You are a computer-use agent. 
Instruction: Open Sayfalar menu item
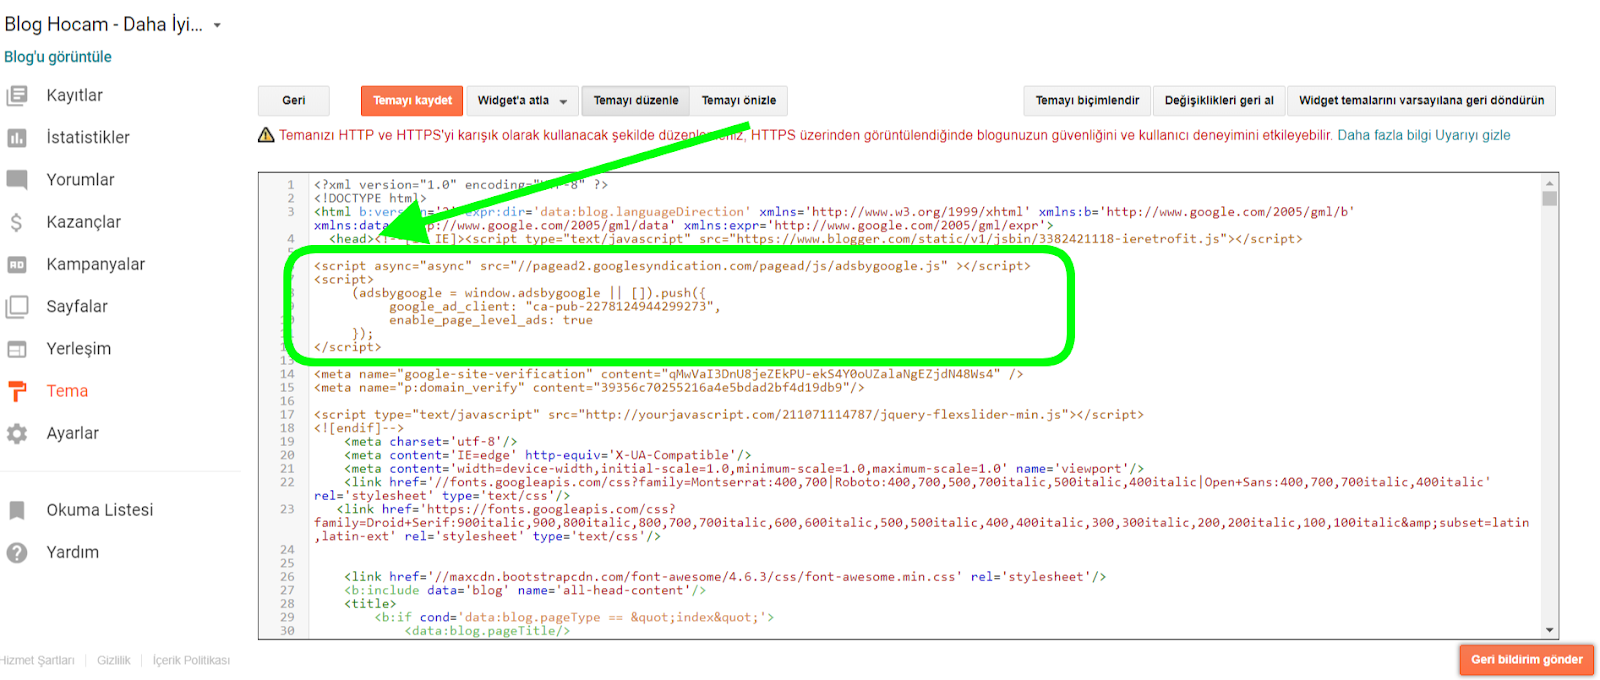click(77, 306)
